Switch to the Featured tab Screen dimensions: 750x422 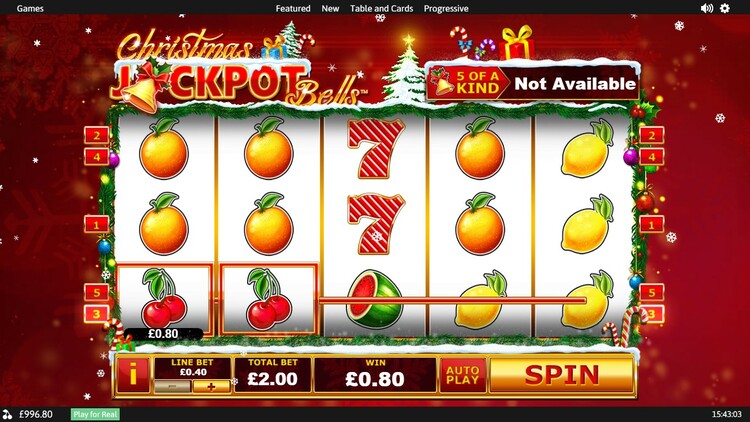(x=293, y=9)
